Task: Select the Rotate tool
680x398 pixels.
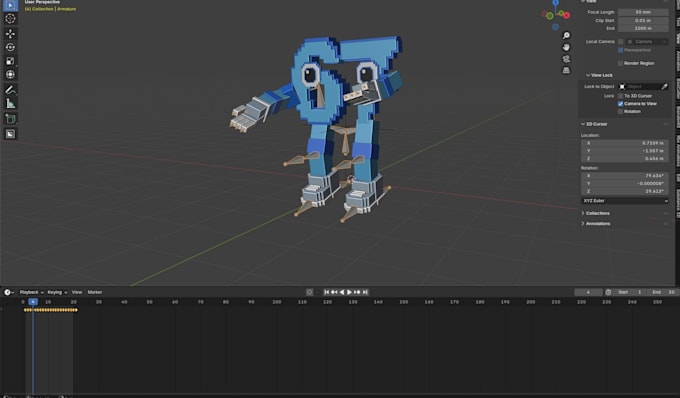Action: click(10, 47)
